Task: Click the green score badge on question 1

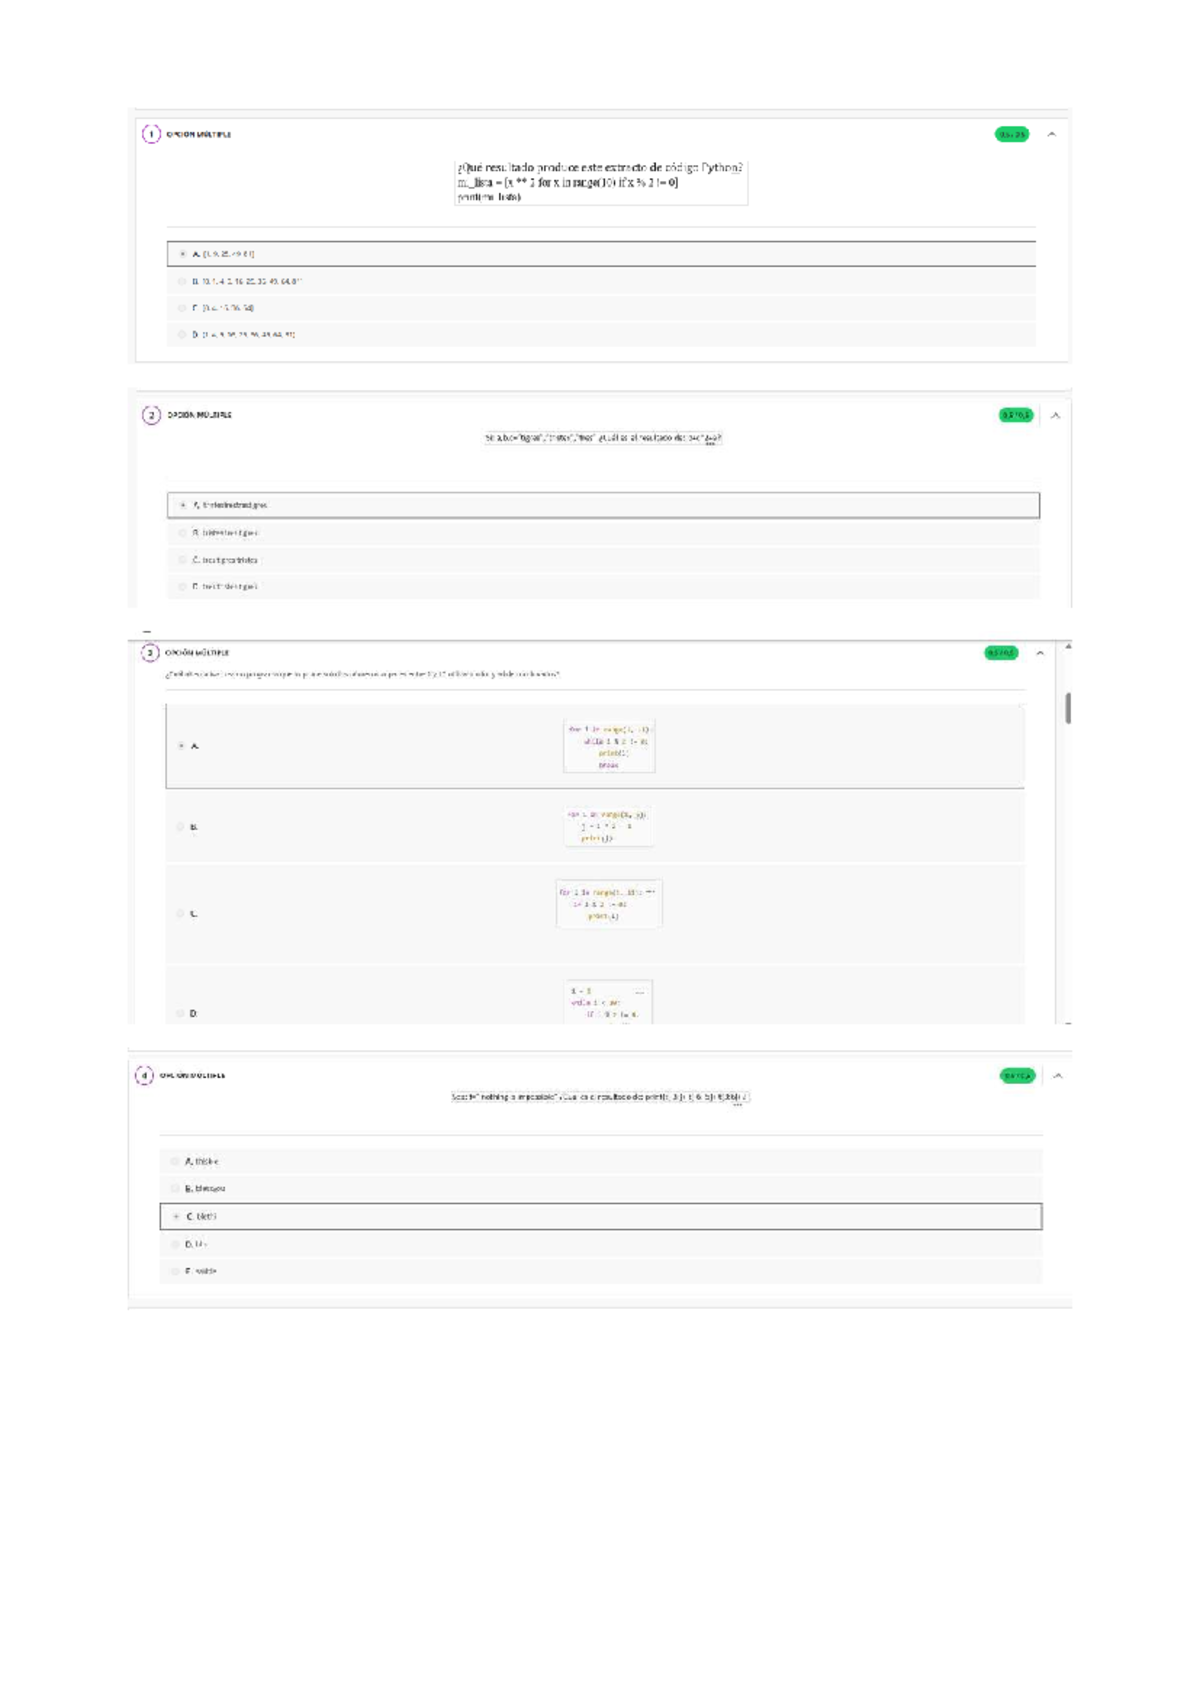Action: (x=1012, y=134)
